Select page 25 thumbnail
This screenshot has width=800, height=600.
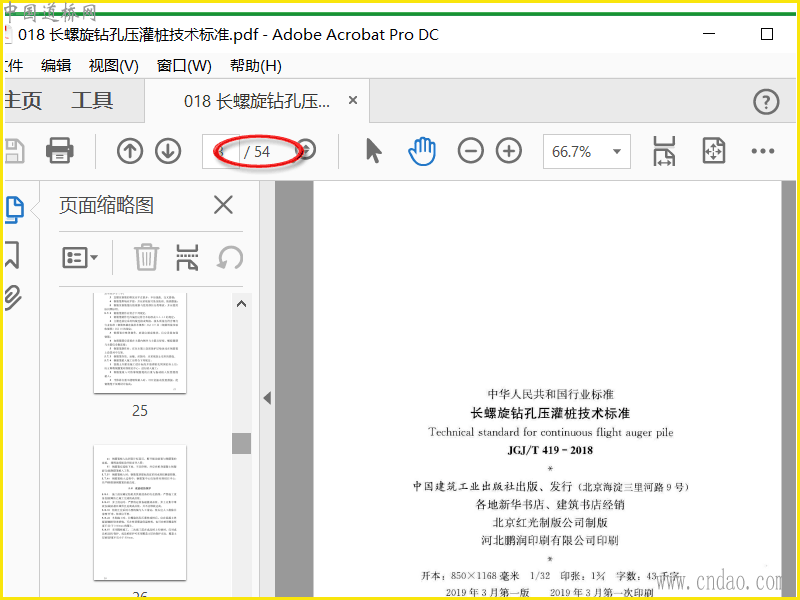click(140, 343)
